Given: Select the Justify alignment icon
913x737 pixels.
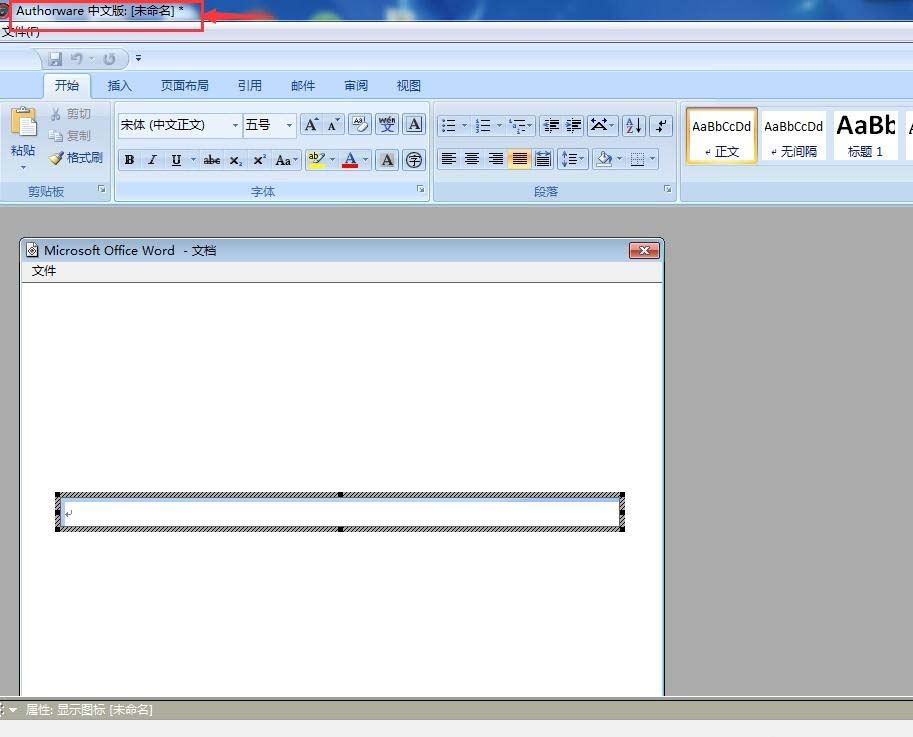Looking at the screenshot, I should [519, 159].
